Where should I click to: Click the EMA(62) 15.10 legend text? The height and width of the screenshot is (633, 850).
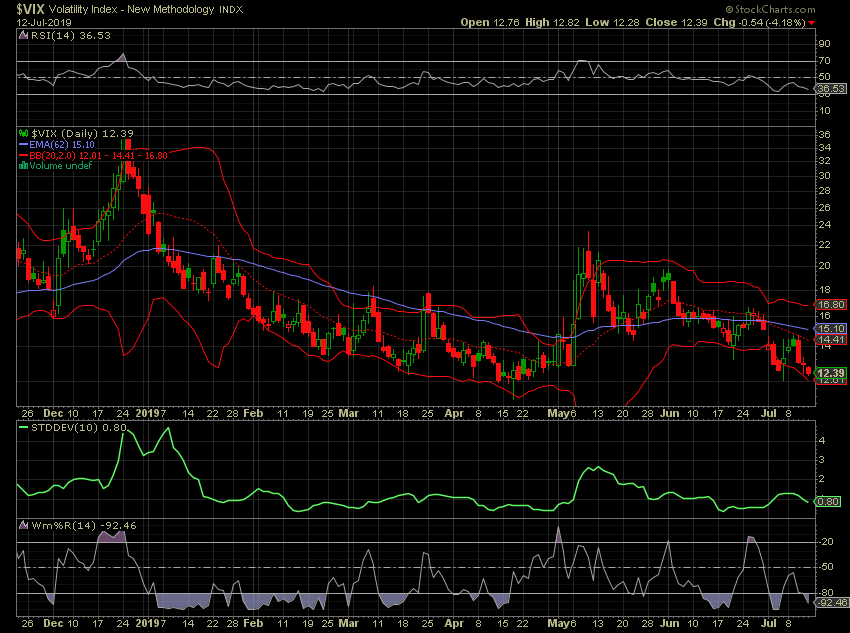pos(62,145)
